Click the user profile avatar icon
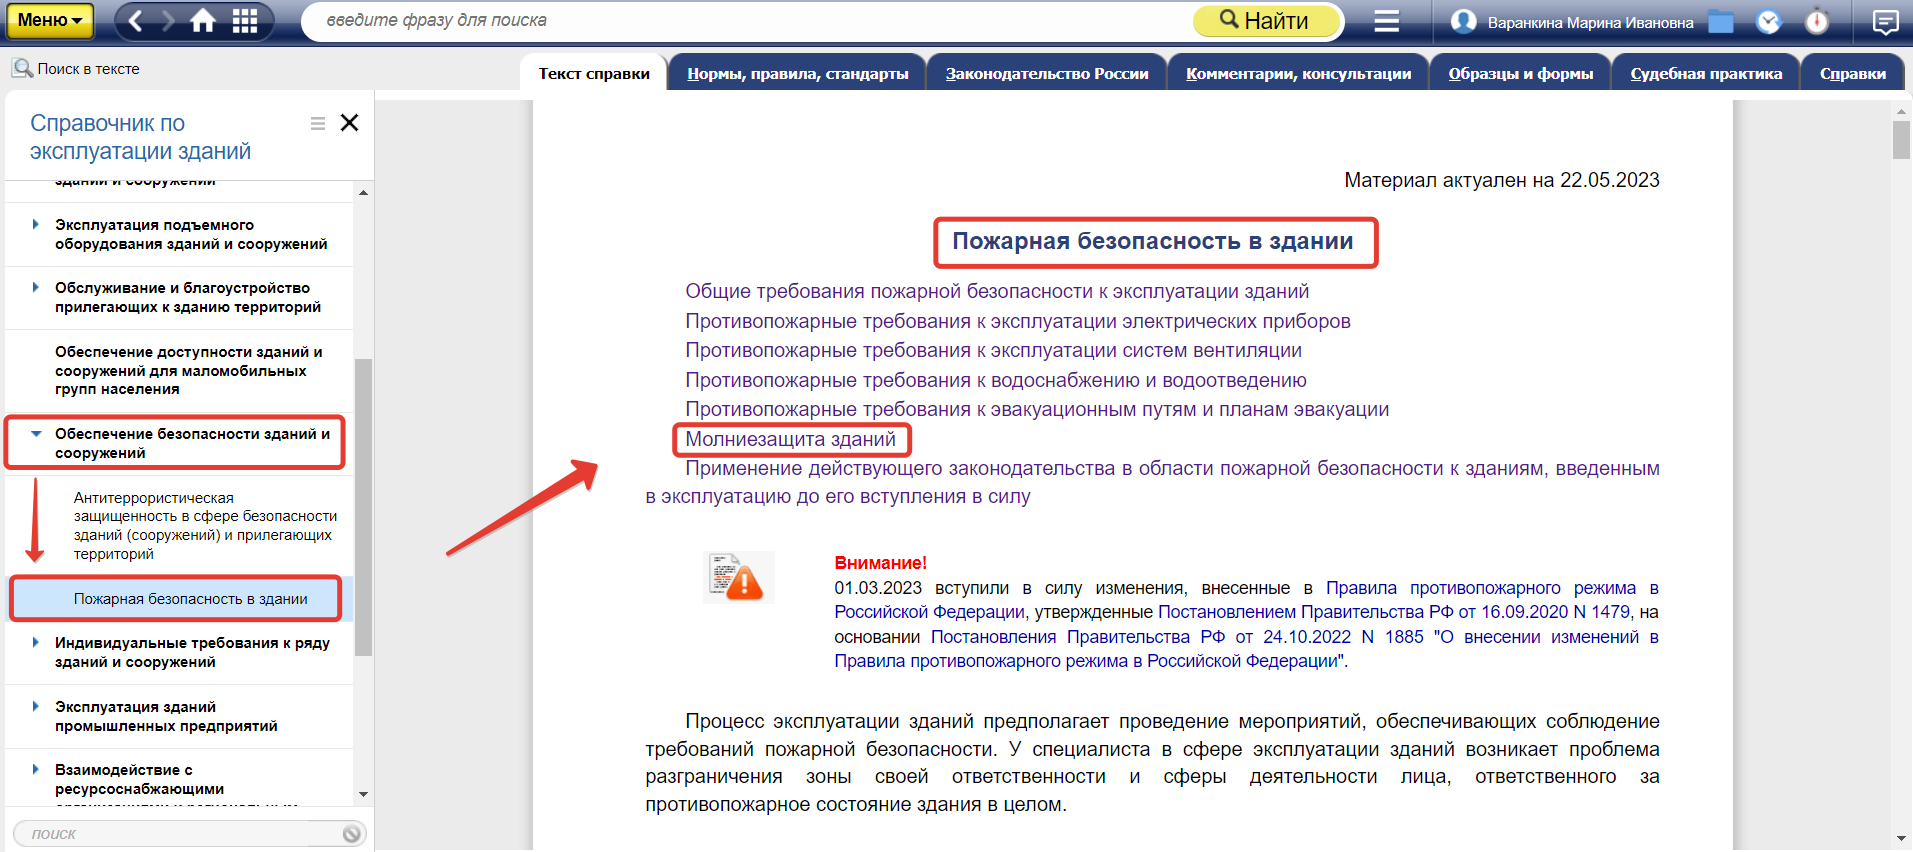This screenshot has width=1913, height=852. pyautogui.click(x=1463, y=22)
